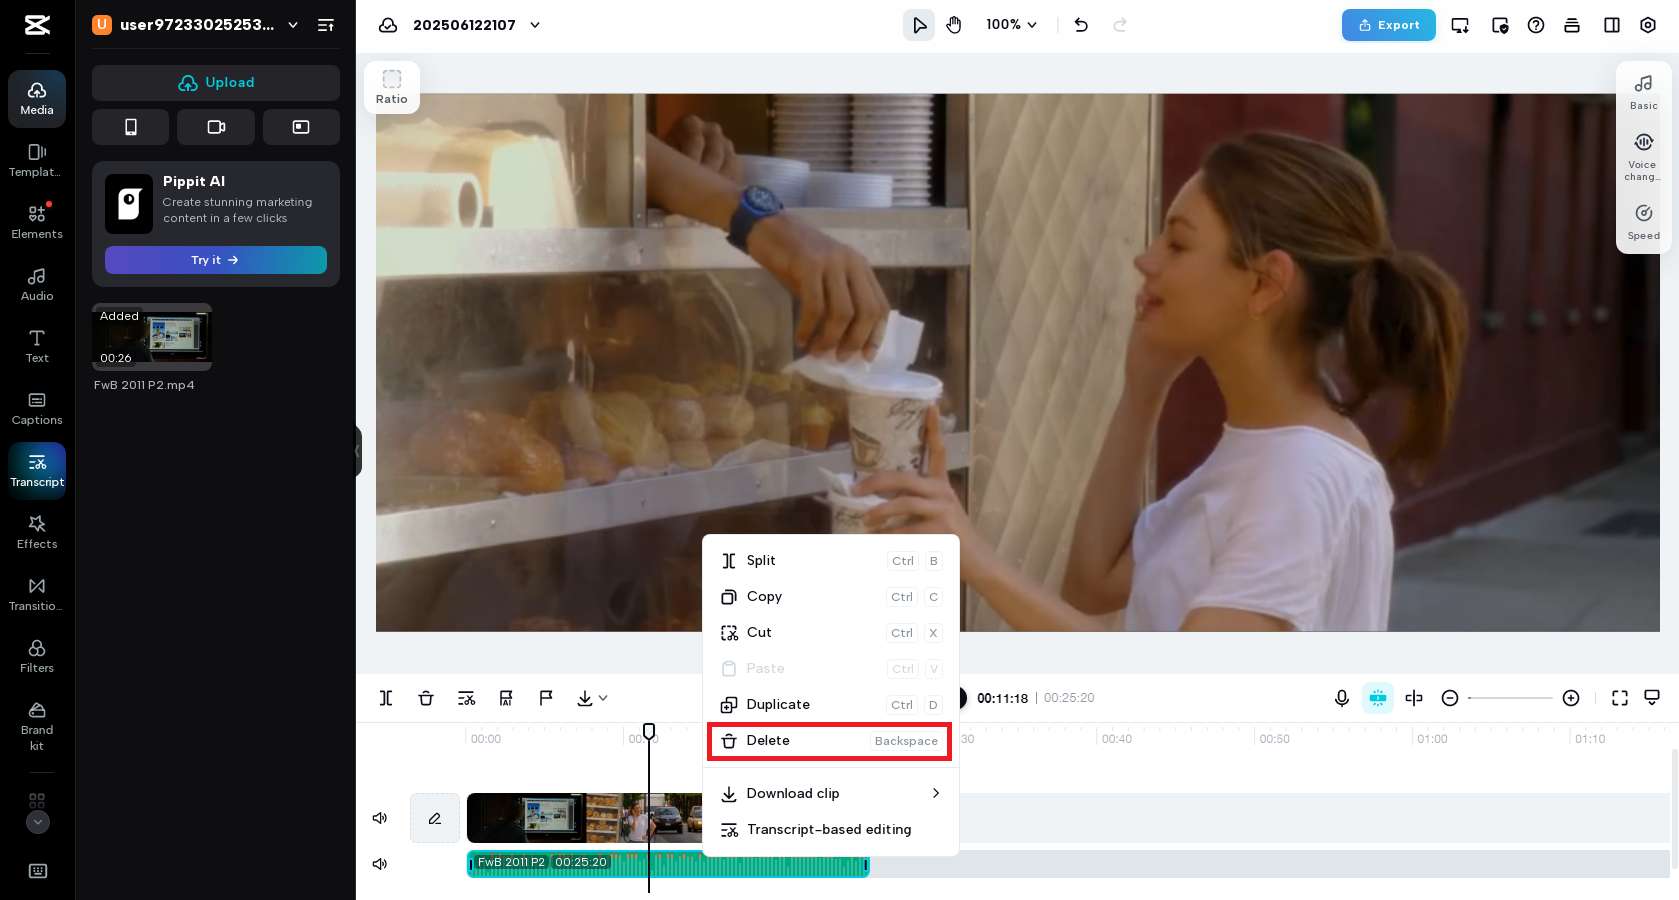The image size is (1679, 900).
Task: Record from phone using the phone icon
Action: [x=131, y=127]
